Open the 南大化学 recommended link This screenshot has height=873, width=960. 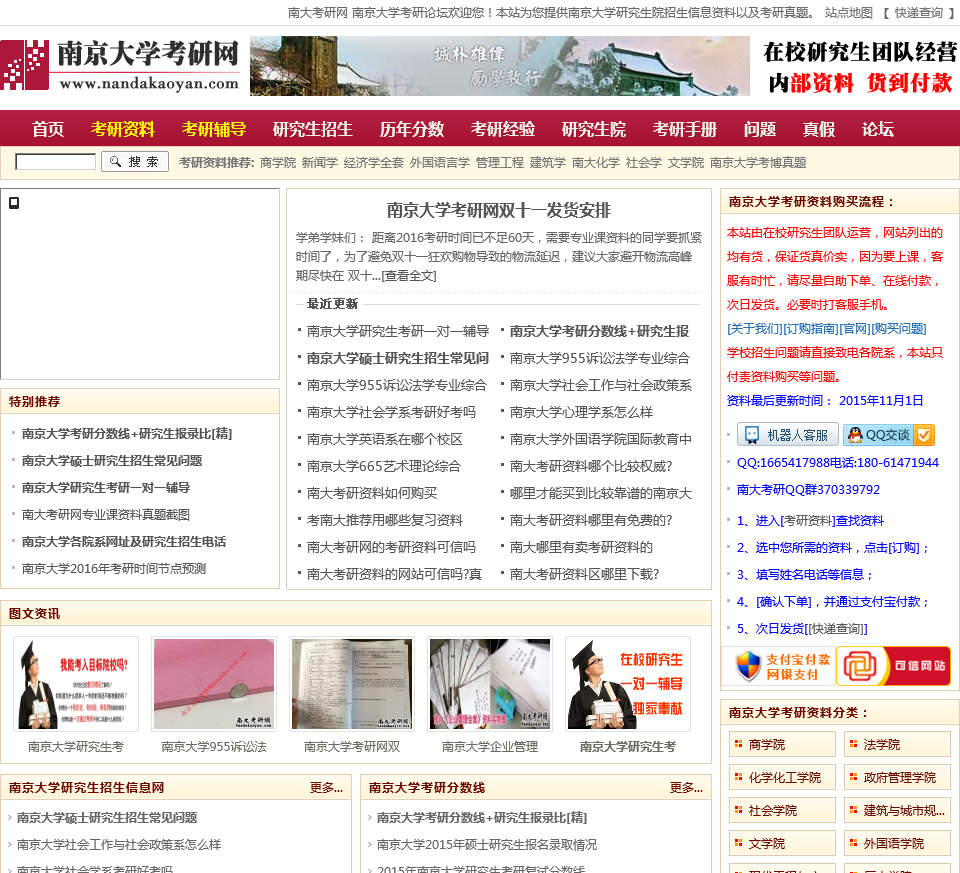pos(596,163)
